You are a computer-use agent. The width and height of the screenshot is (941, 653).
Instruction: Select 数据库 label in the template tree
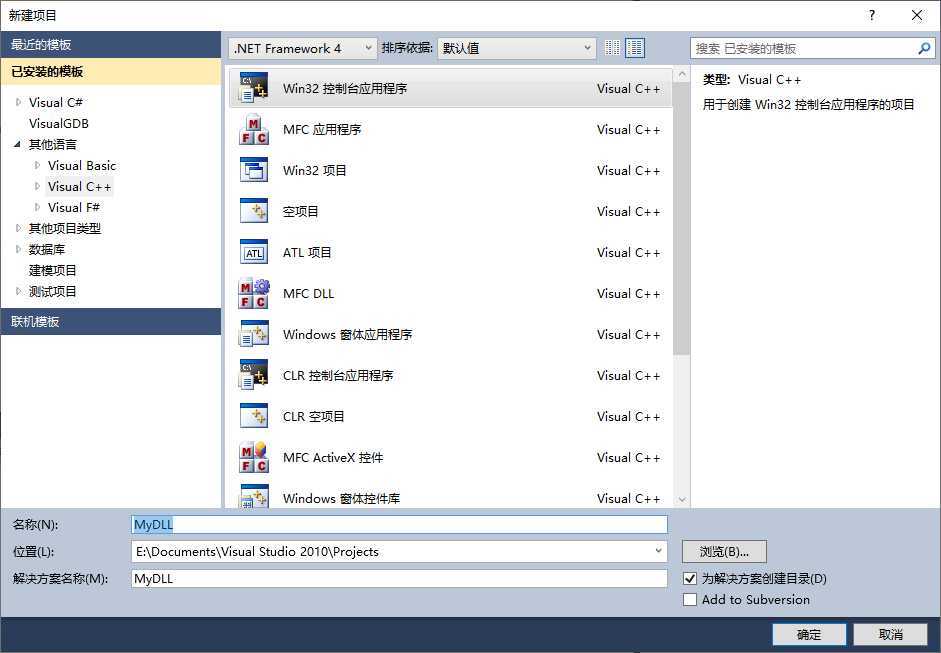click(x=47, y=250)
